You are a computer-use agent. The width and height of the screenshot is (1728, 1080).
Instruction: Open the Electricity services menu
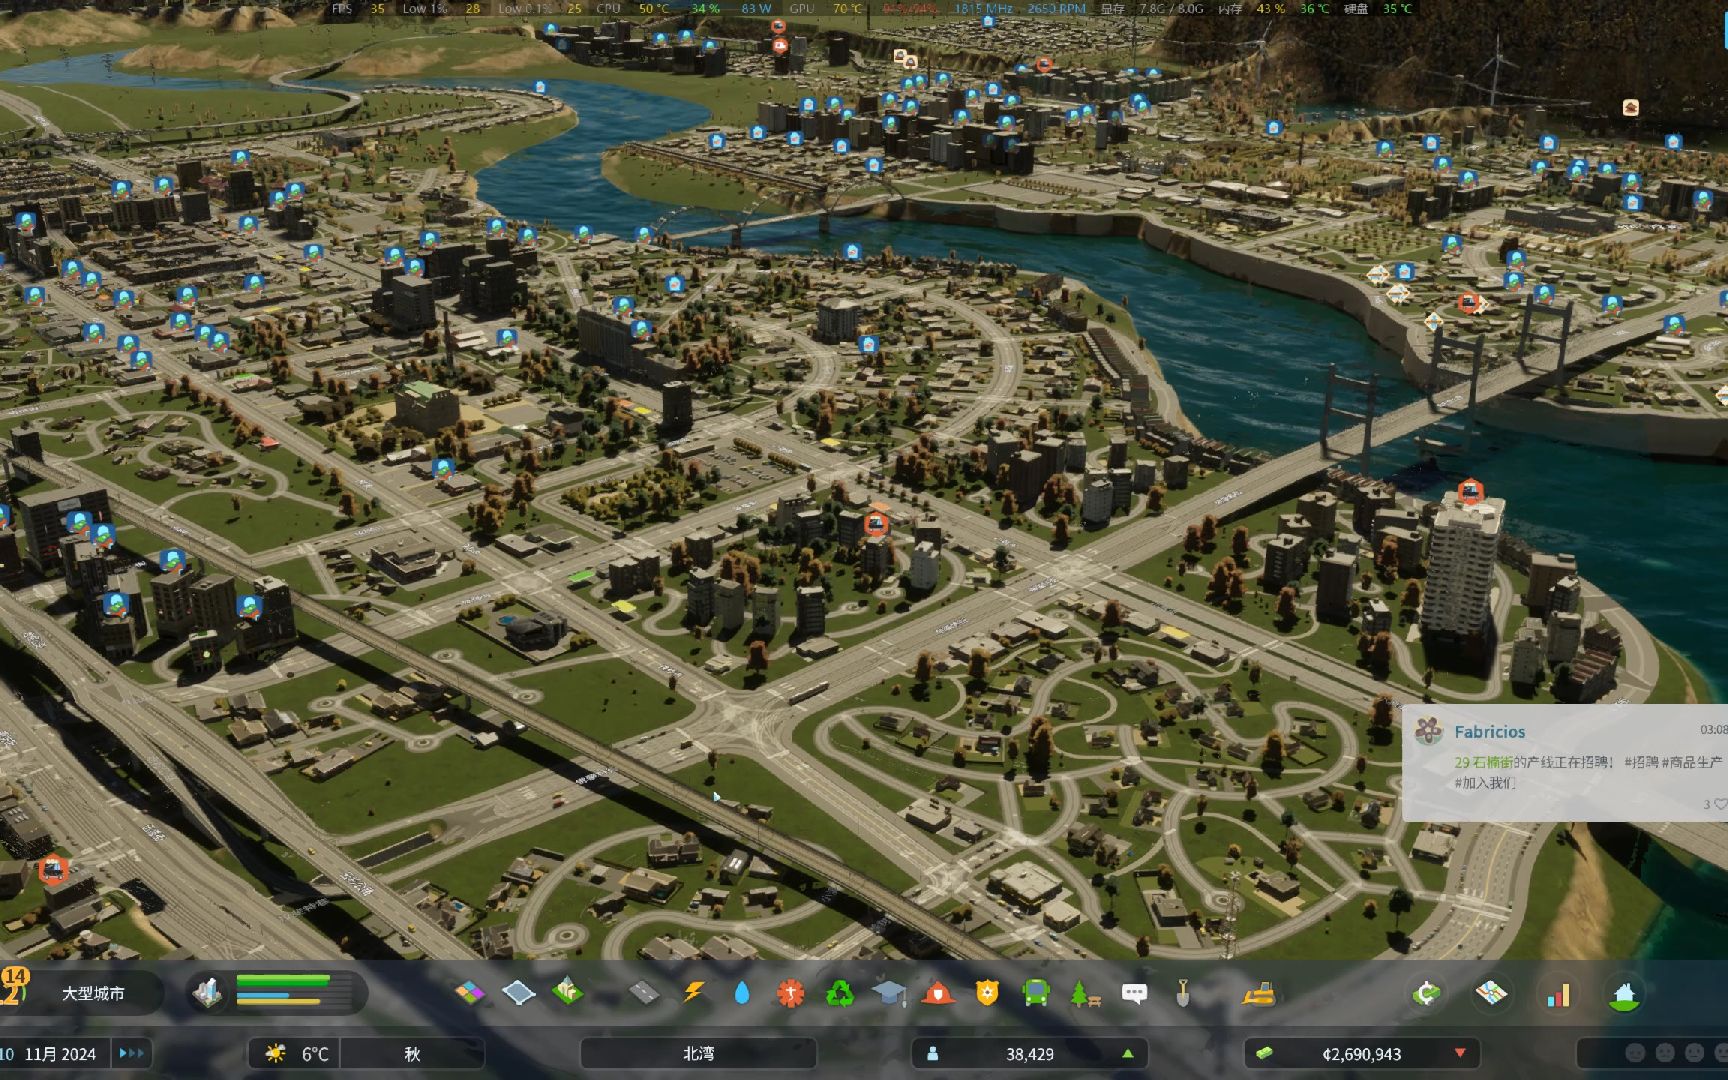693,993
